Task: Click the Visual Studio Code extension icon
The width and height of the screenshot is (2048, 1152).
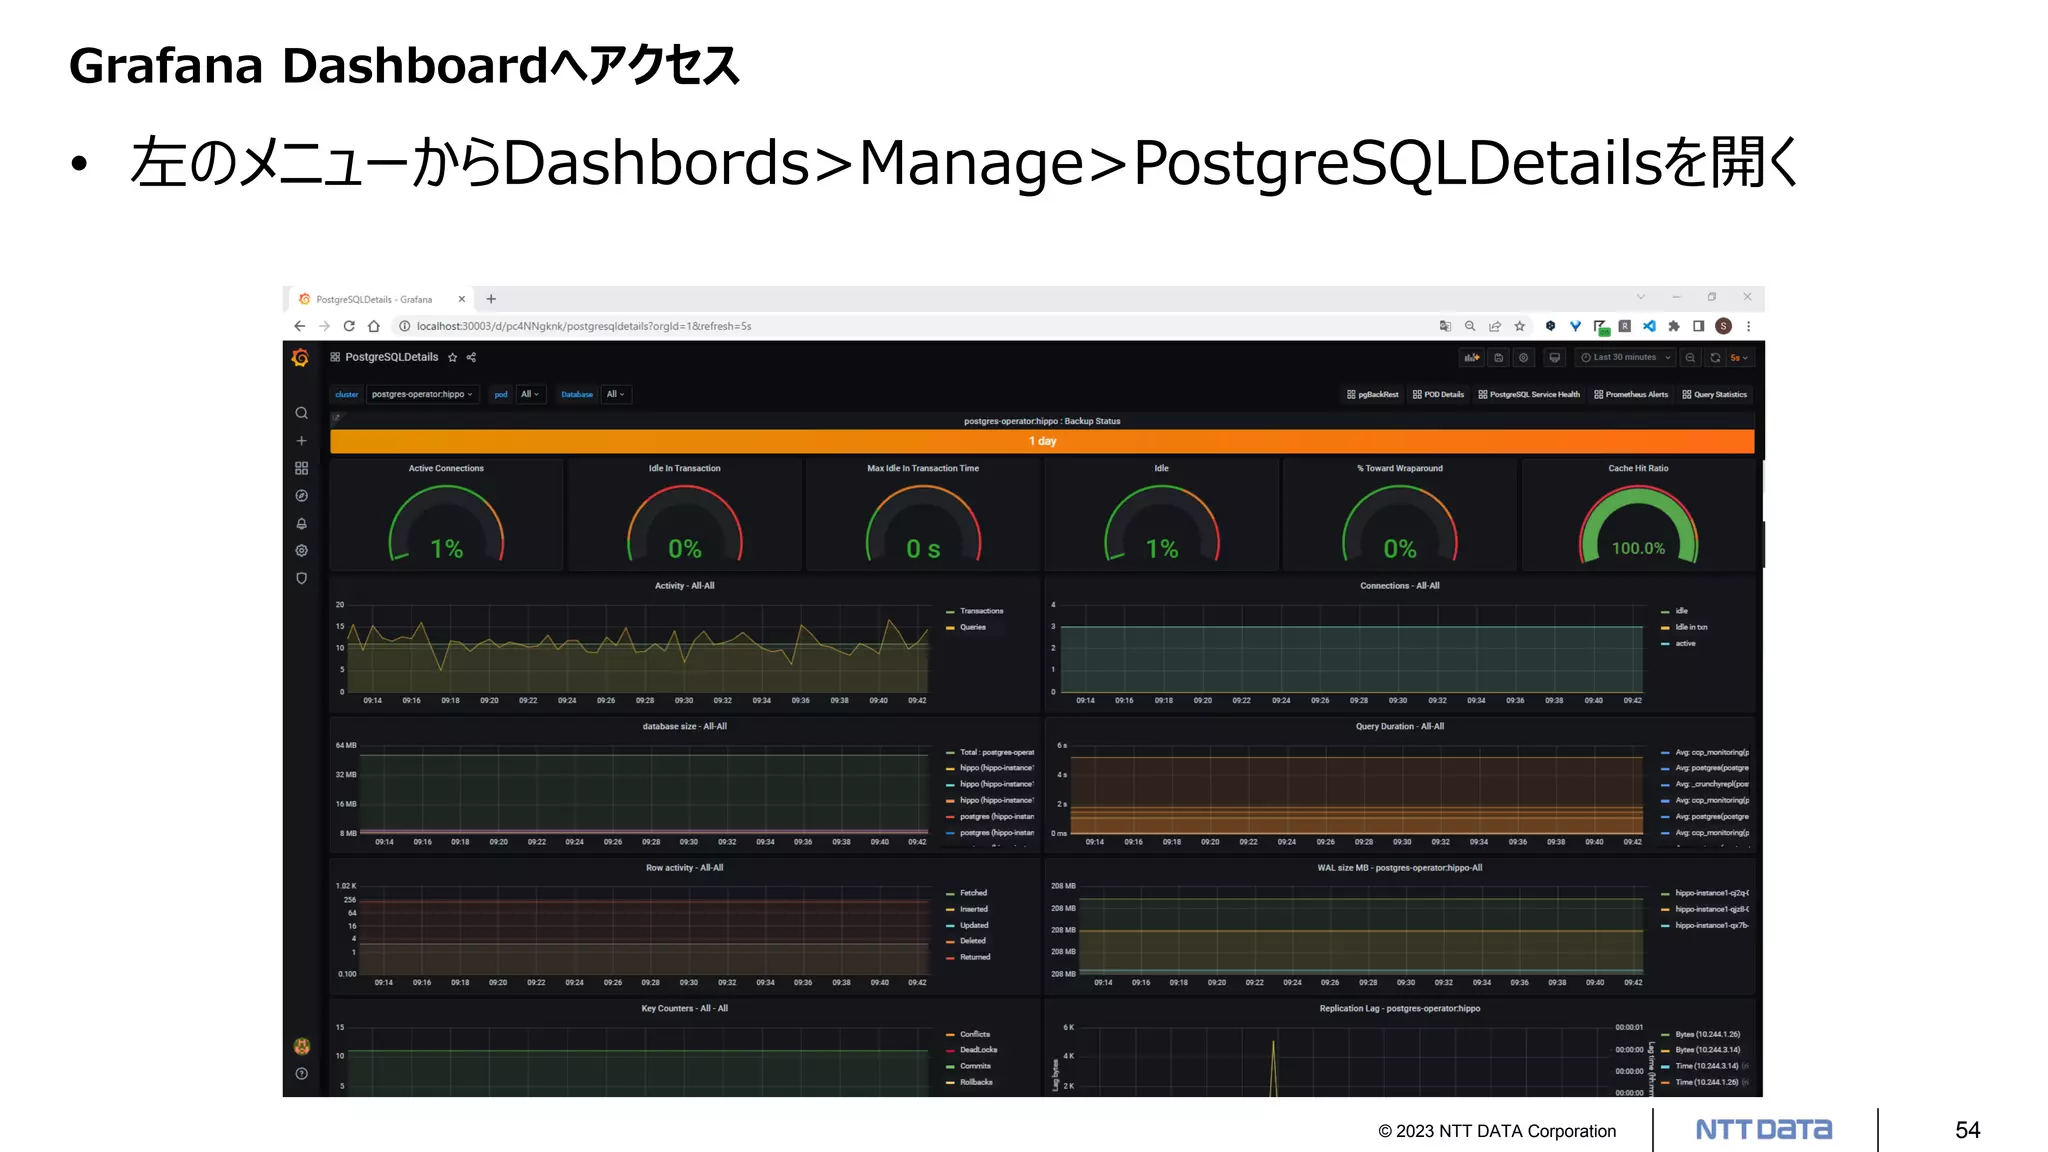Action: pos(1649,326)
